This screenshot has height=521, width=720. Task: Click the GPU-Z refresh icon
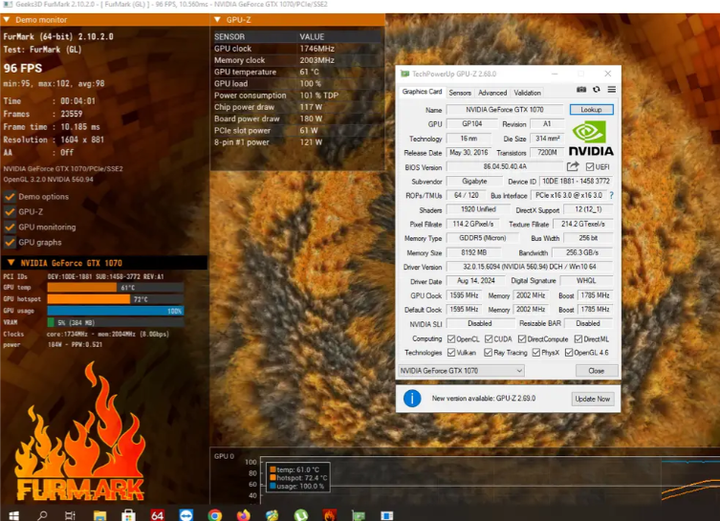click(x=596, y=90)
